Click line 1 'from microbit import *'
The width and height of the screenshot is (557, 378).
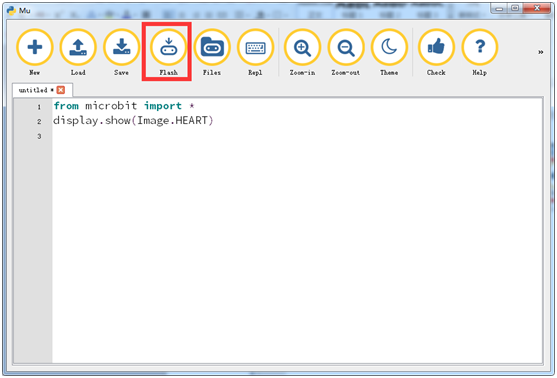[124, 106]
